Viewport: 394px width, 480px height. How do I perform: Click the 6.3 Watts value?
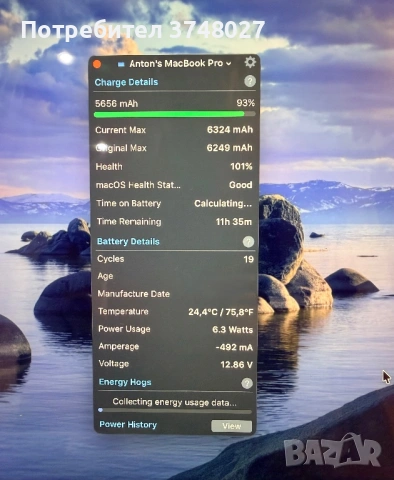pyautogui.click(x=233, y=330)
